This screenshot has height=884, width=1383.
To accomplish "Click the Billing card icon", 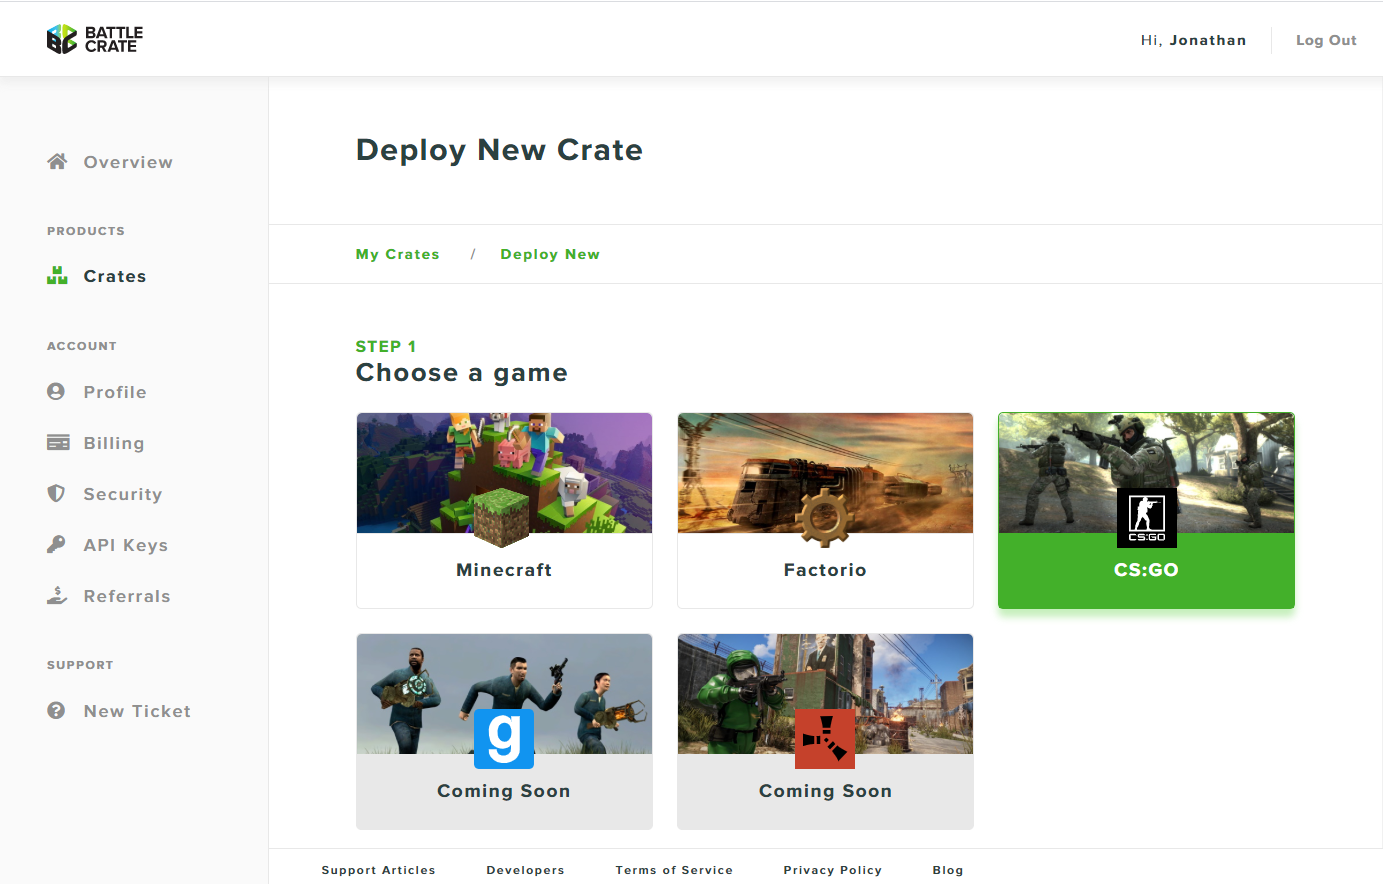I will click(58, 442).
